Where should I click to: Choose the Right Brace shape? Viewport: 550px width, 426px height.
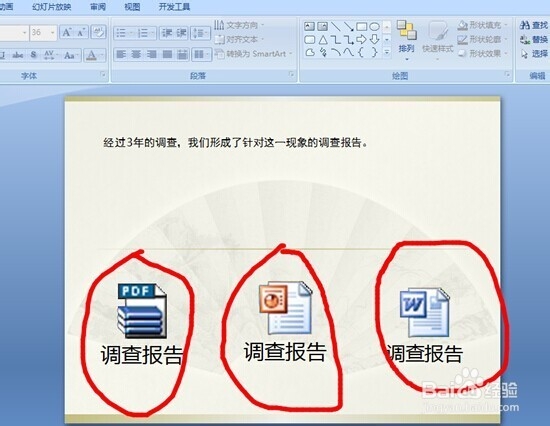point(374,53)
